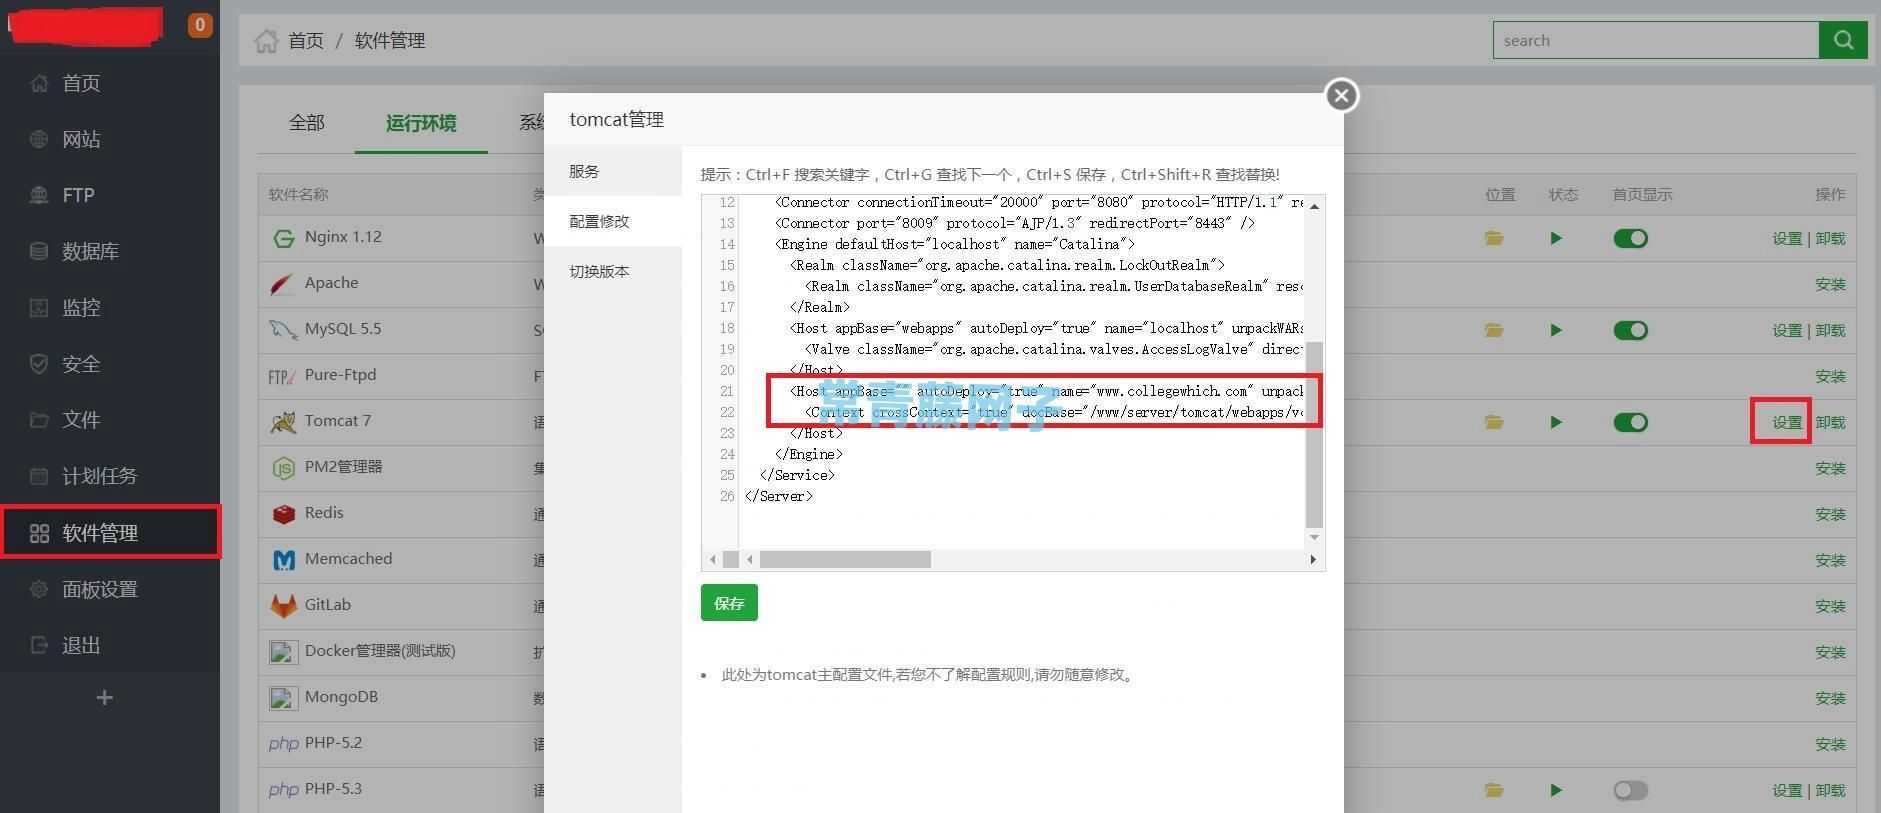Select 切换版本 tab in tomcat dialog
The width and height of the screenshot is (1881, 813).
(613, 271)
